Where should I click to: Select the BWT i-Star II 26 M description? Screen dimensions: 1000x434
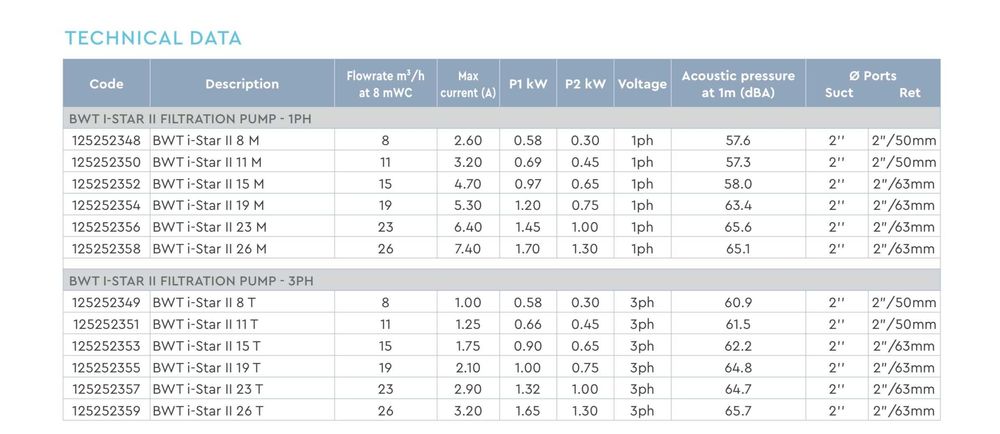(208, 248)
